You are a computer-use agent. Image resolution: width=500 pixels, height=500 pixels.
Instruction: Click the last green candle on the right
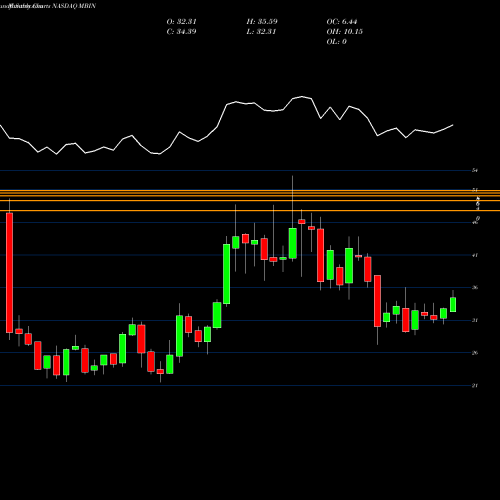pos(453,305)
